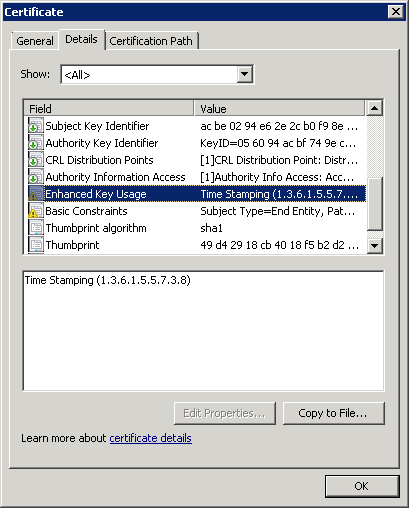Viewport: 409px width, 508px height.
Task: Click the Enhanced Key Usage warning icon
Action: tap(36, 194)
